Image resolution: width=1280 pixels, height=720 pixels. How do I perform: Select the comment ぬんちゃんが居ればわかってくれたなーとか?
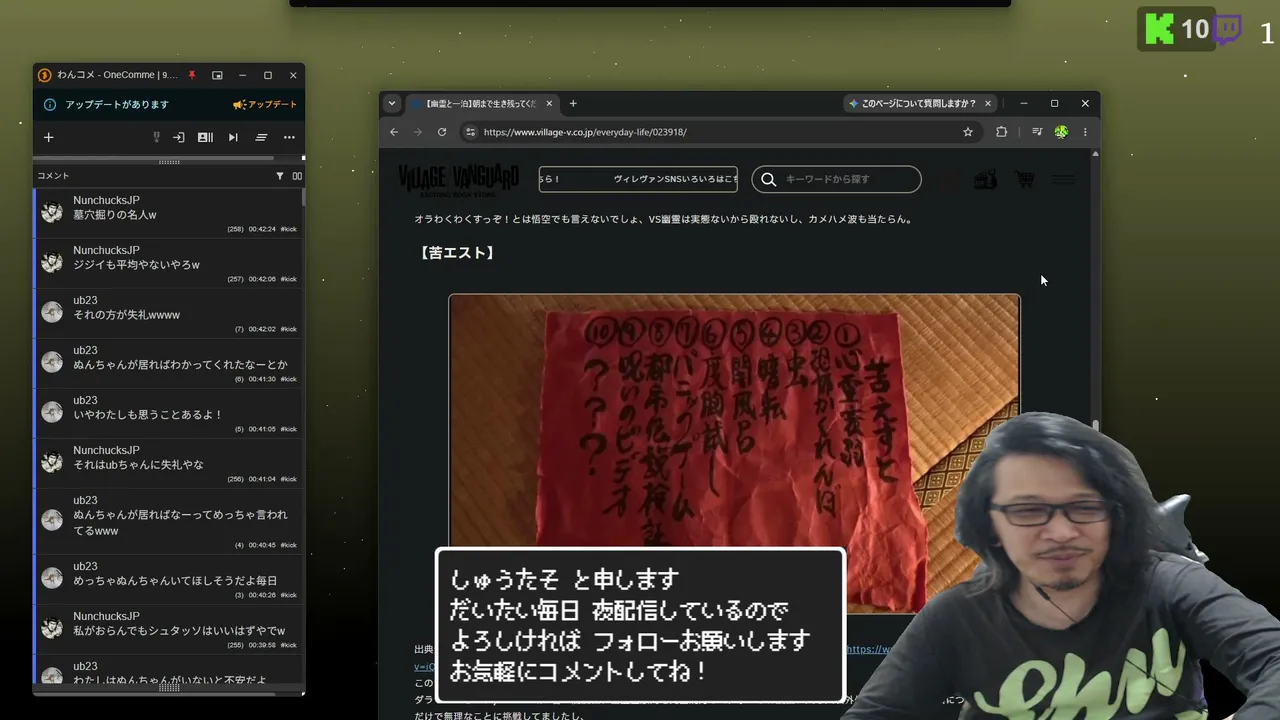pos(168,363)
